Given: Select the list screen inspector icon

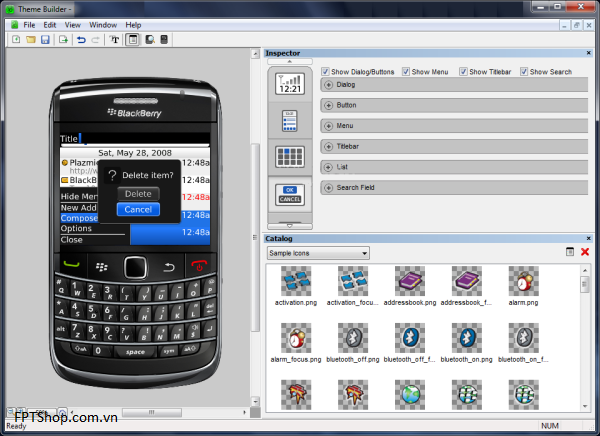Looking at the screenshot, I should point(290,121).
